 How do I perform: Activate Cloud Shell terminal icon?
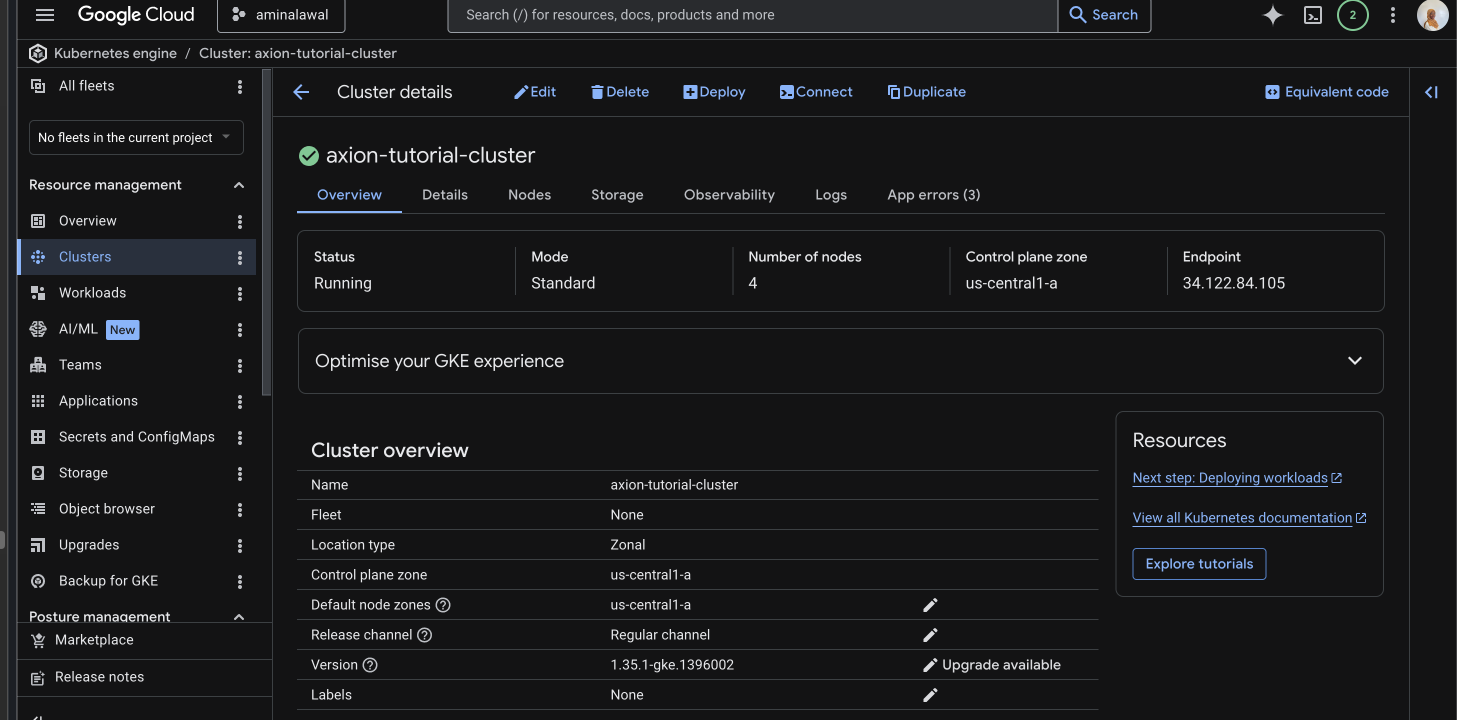[1313, 15]
